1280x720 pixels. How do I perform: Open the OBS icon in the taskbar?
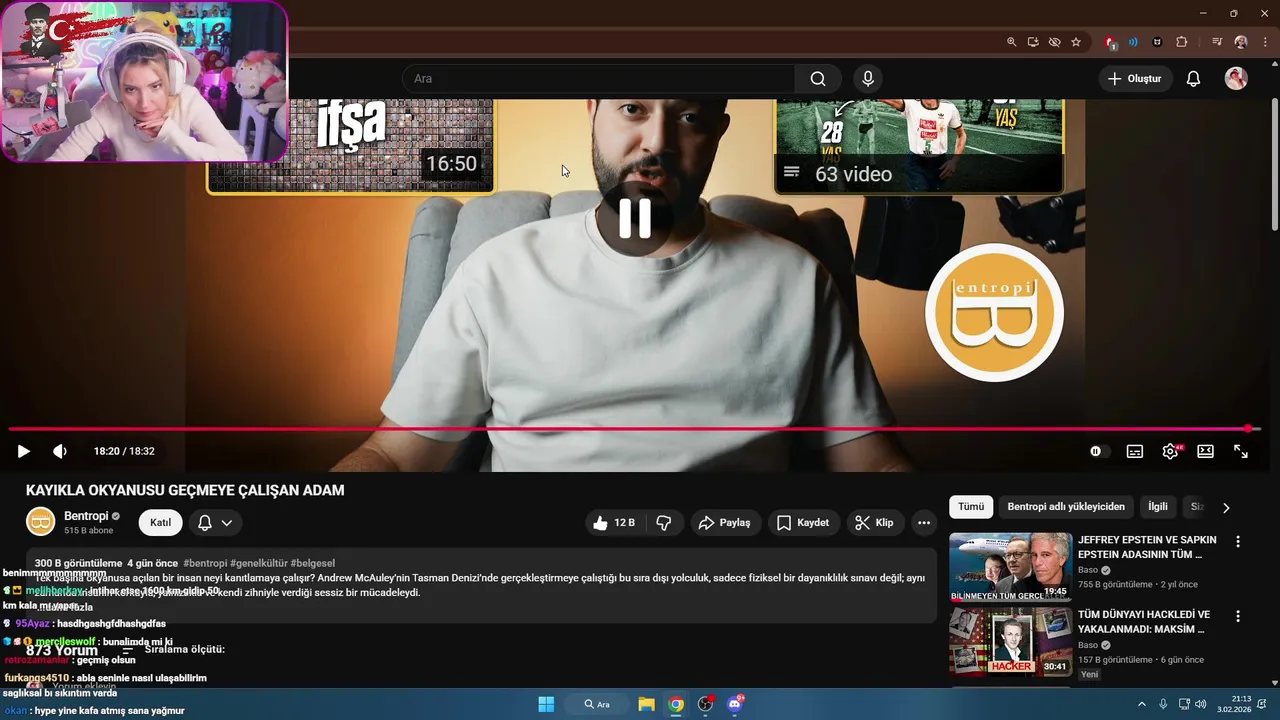706,704
